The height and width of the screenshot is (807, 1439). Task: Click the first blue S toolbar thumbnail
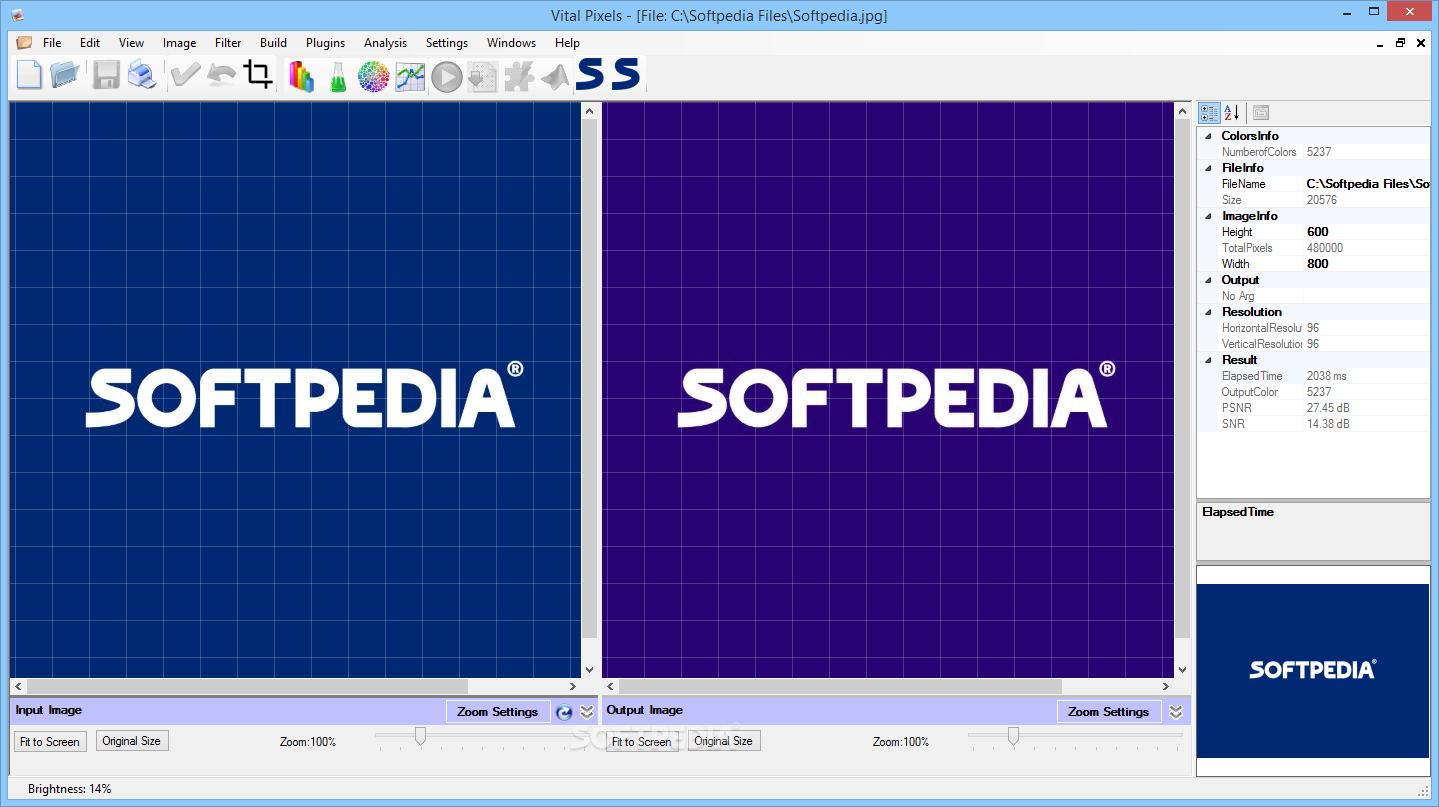[x=590, y=74]
